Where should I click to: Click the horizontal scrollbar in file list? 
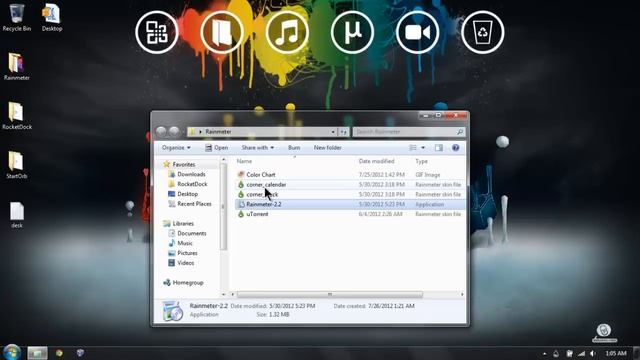click(x=330, y=294)
